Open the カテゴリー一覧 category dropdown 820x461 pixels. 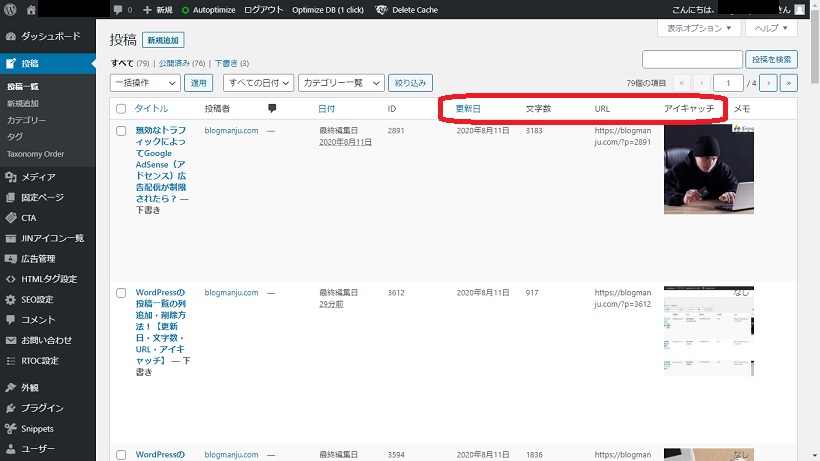(x=341, y=83)
